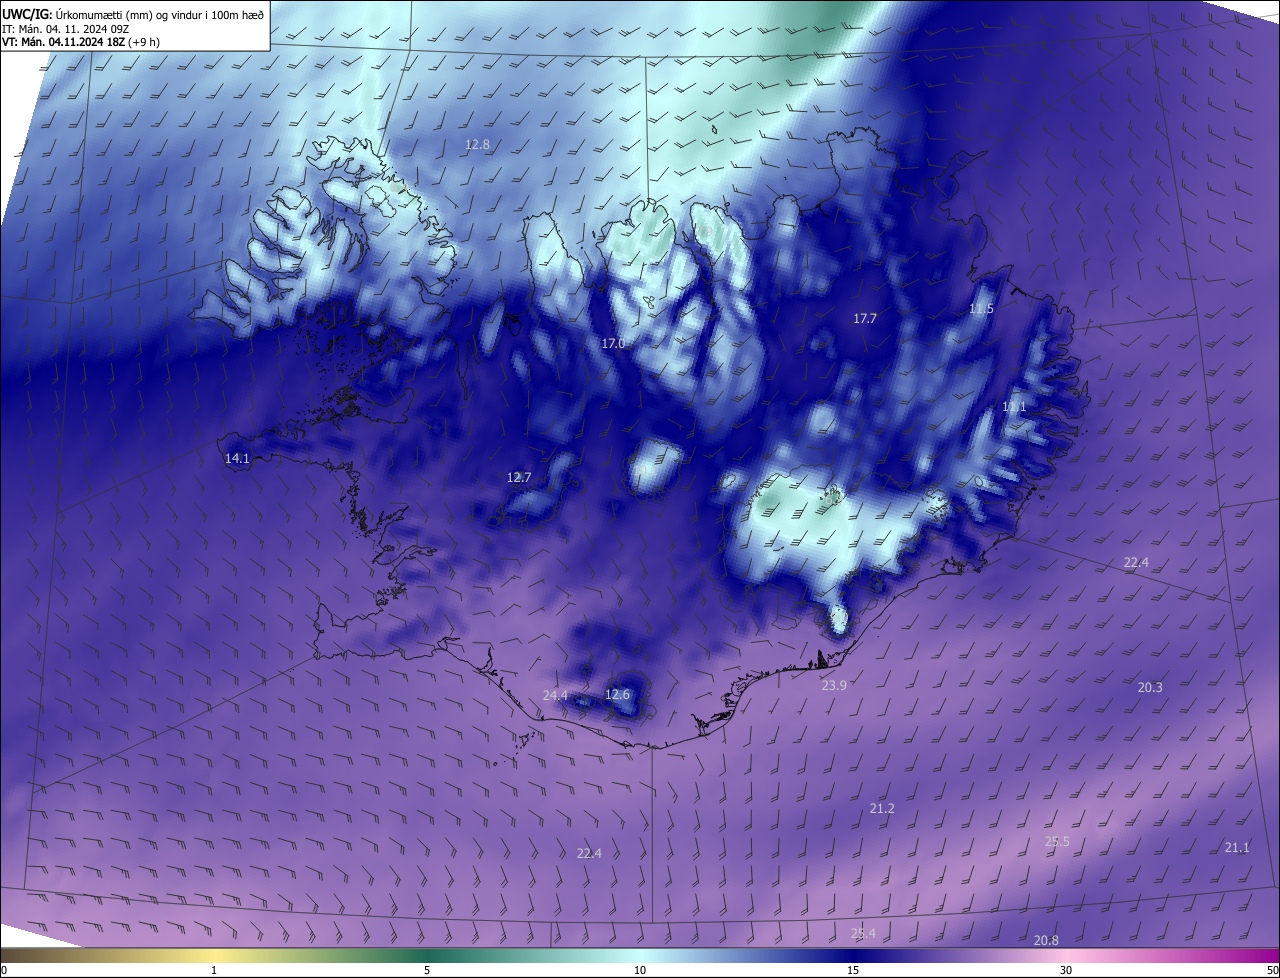The height and width of the screenshot is (978, 1280).
Task: Select the 25.5 value label
Action: coord(1057,841)
